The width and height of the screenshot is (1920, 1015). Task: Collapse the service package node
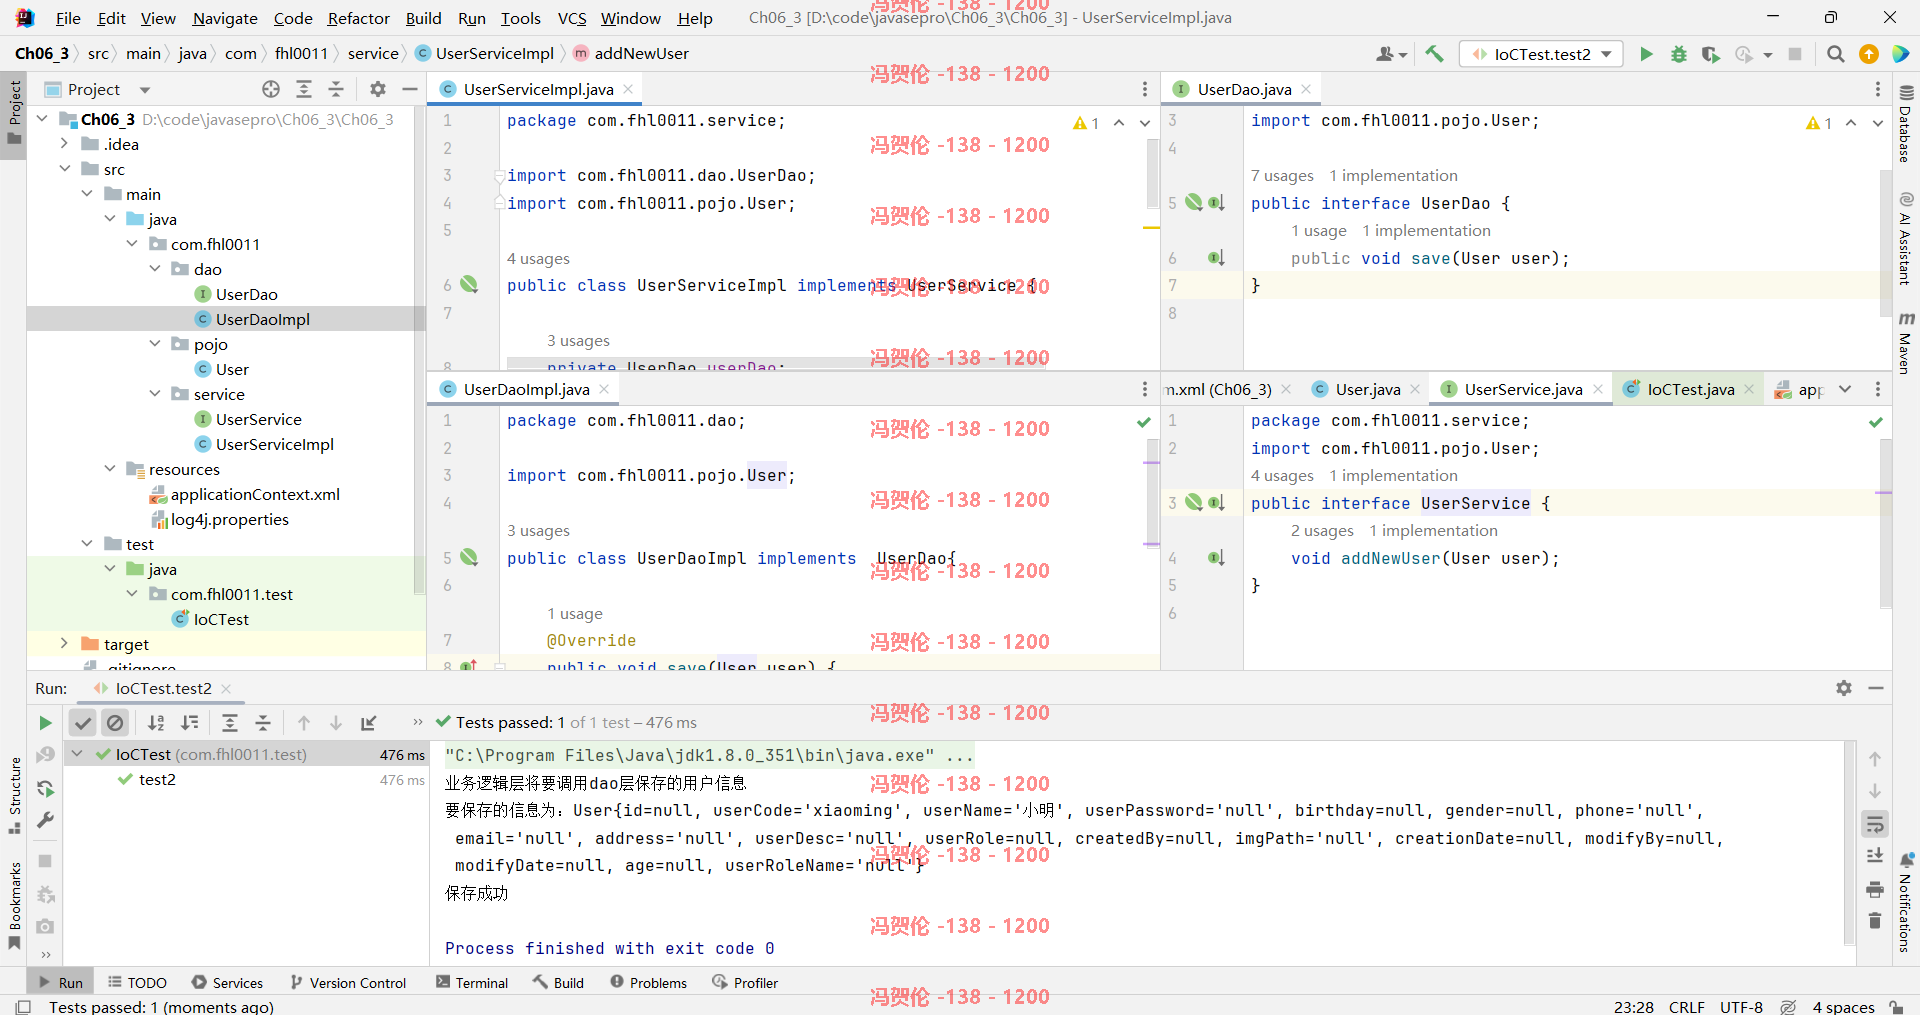(155, 394)
